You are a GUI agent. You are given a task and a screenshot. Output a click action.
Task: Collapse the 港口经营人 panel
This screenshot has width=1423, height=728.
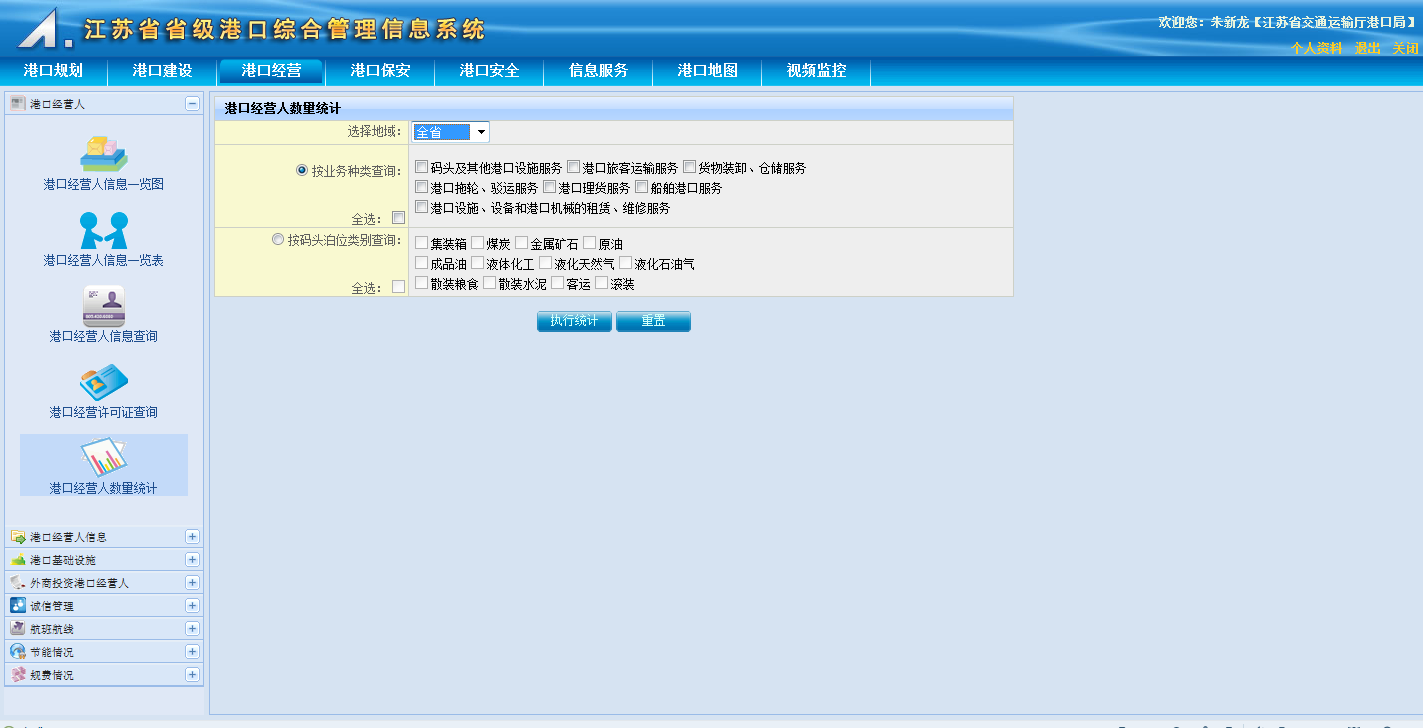tap(192, 104)
